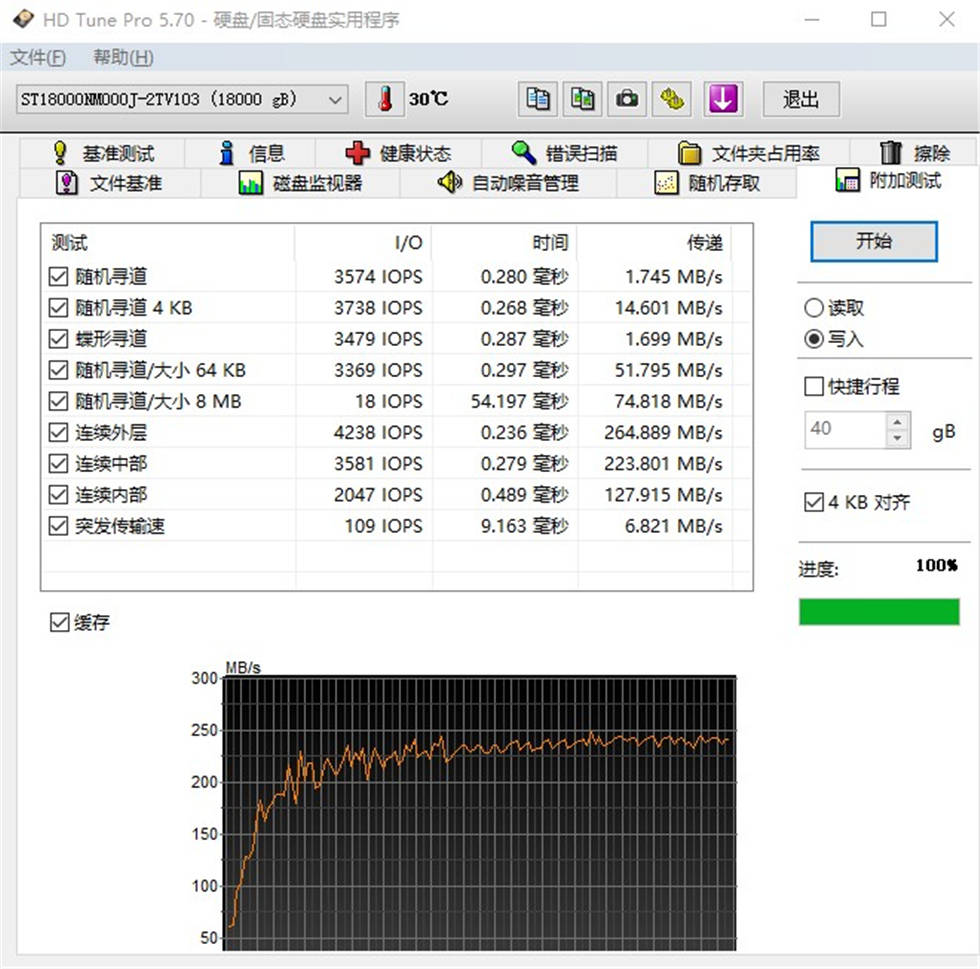The width and height of the screenshot is (980, 969).
Task: Click the 开始 button
Action: [874, 241]
